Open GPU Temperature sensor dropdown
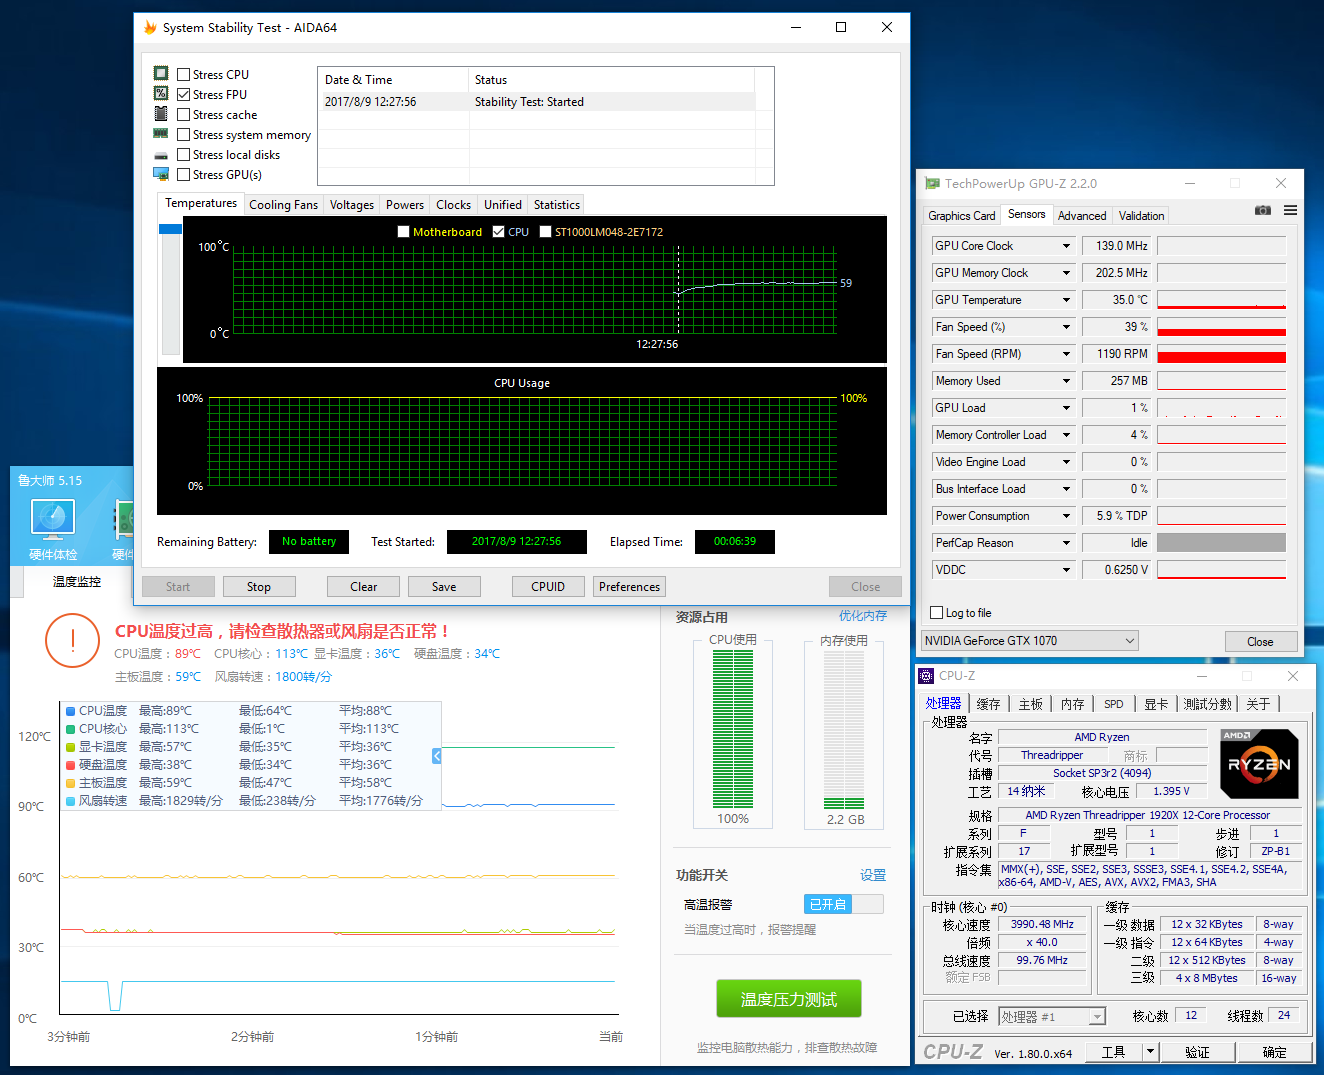The height and width of the screenshot is (1075, 1324). [1066, 300]
